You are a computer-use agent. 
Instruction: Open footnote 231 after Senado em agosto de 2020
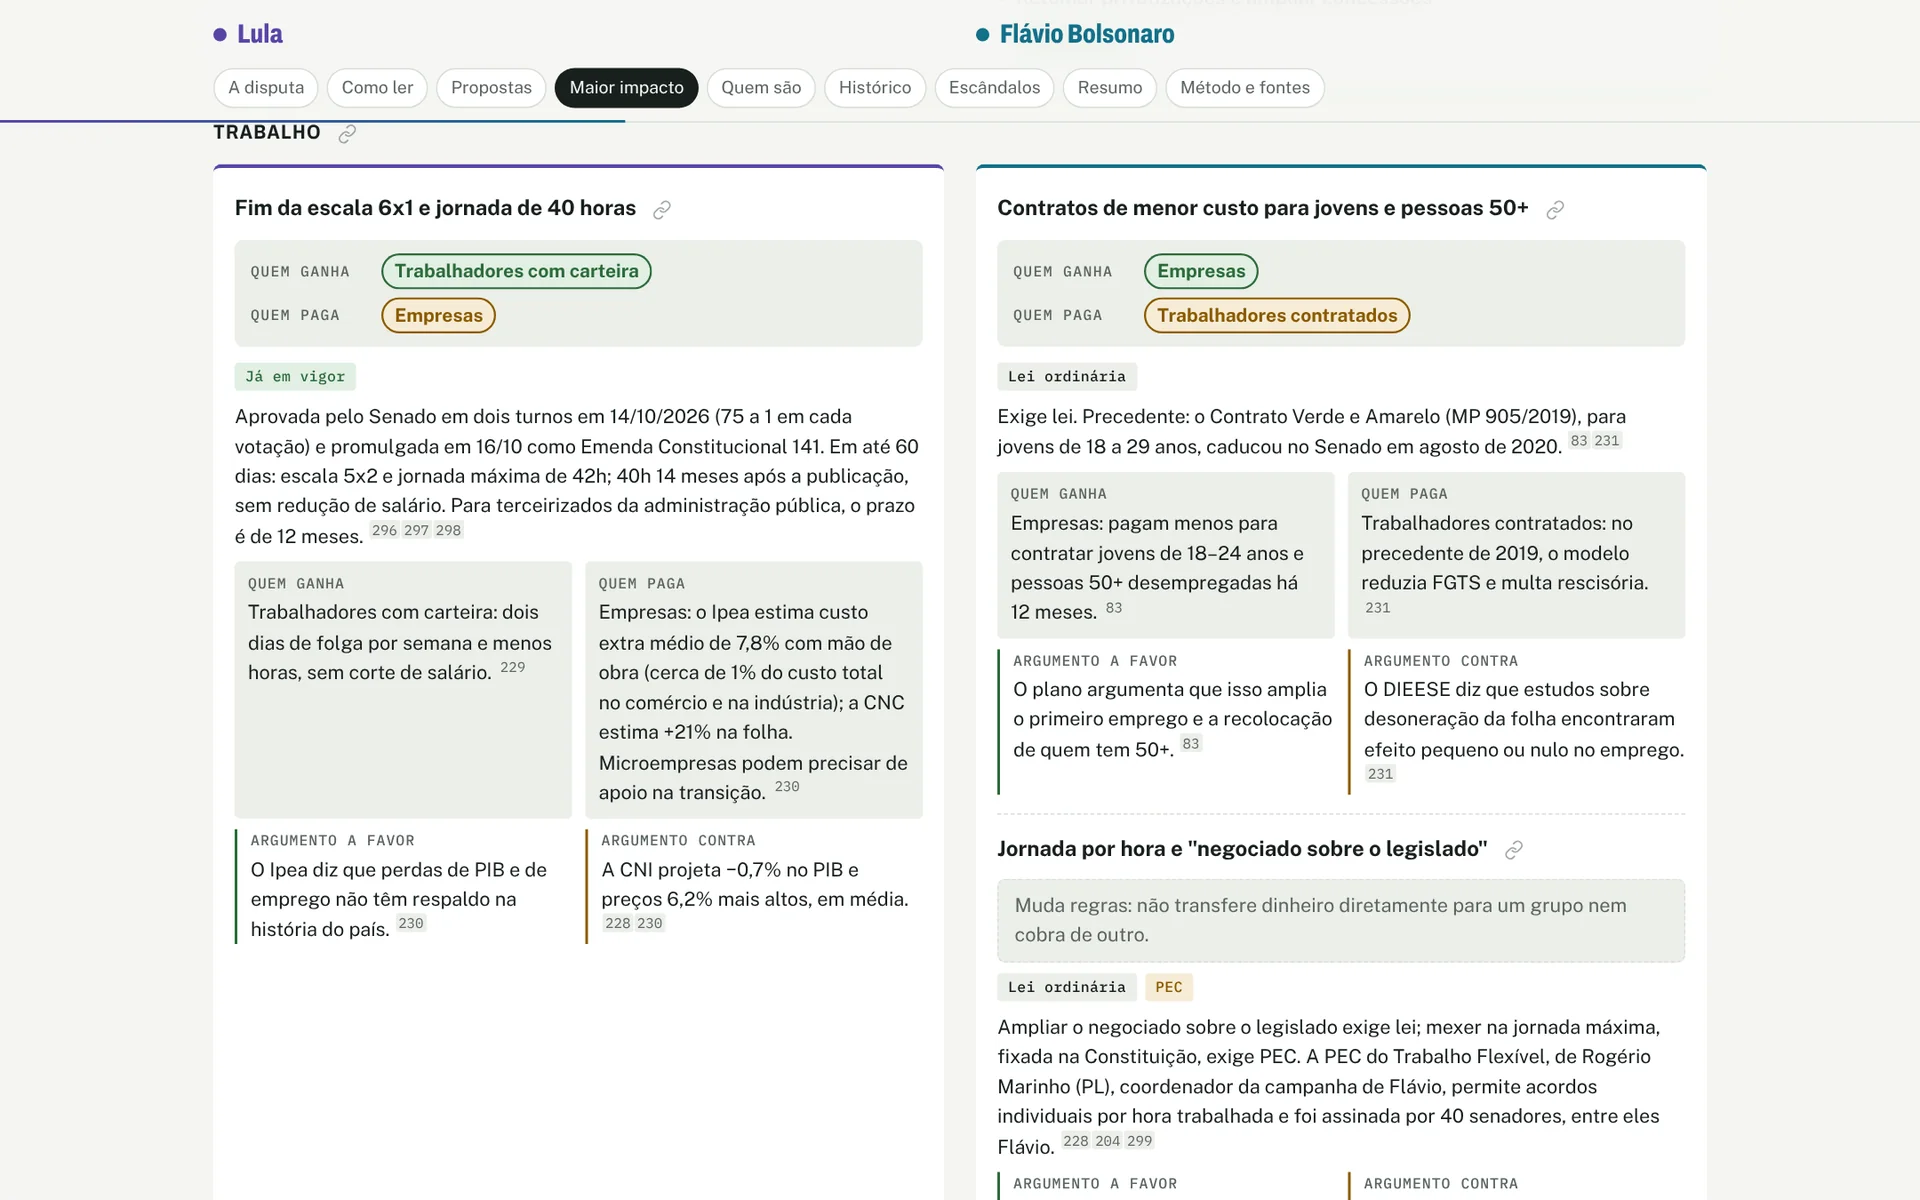click(1607, 441)
